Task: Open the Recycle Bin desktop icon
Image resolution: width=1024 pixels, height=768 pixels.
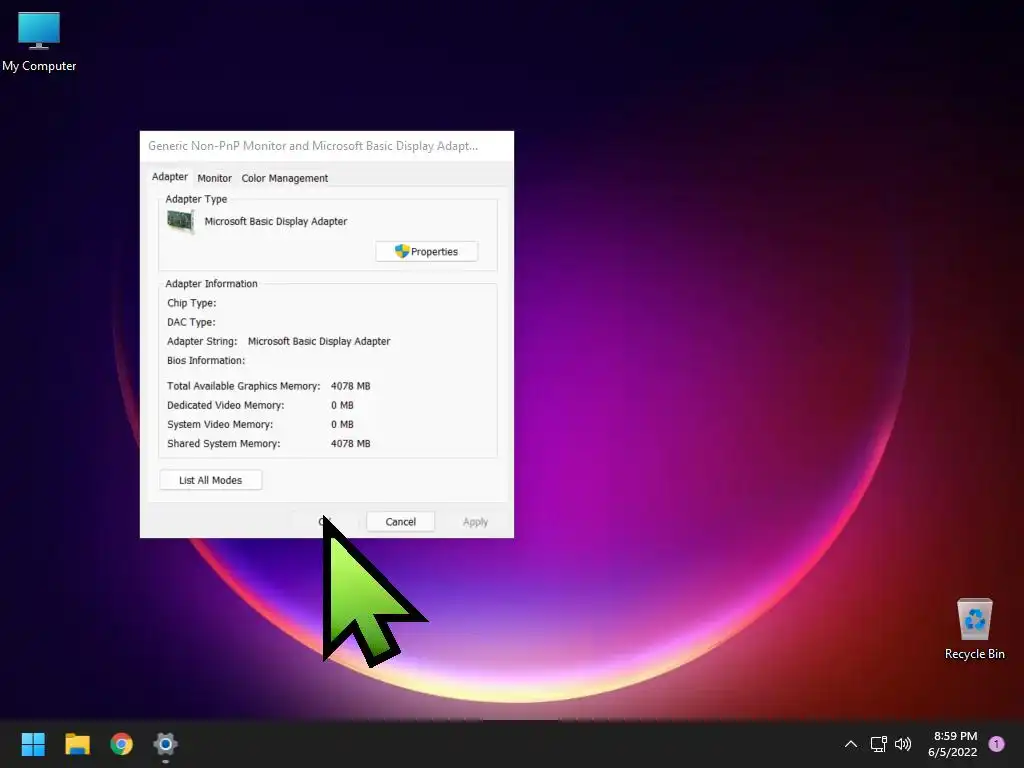Action: tap(974, 629)
